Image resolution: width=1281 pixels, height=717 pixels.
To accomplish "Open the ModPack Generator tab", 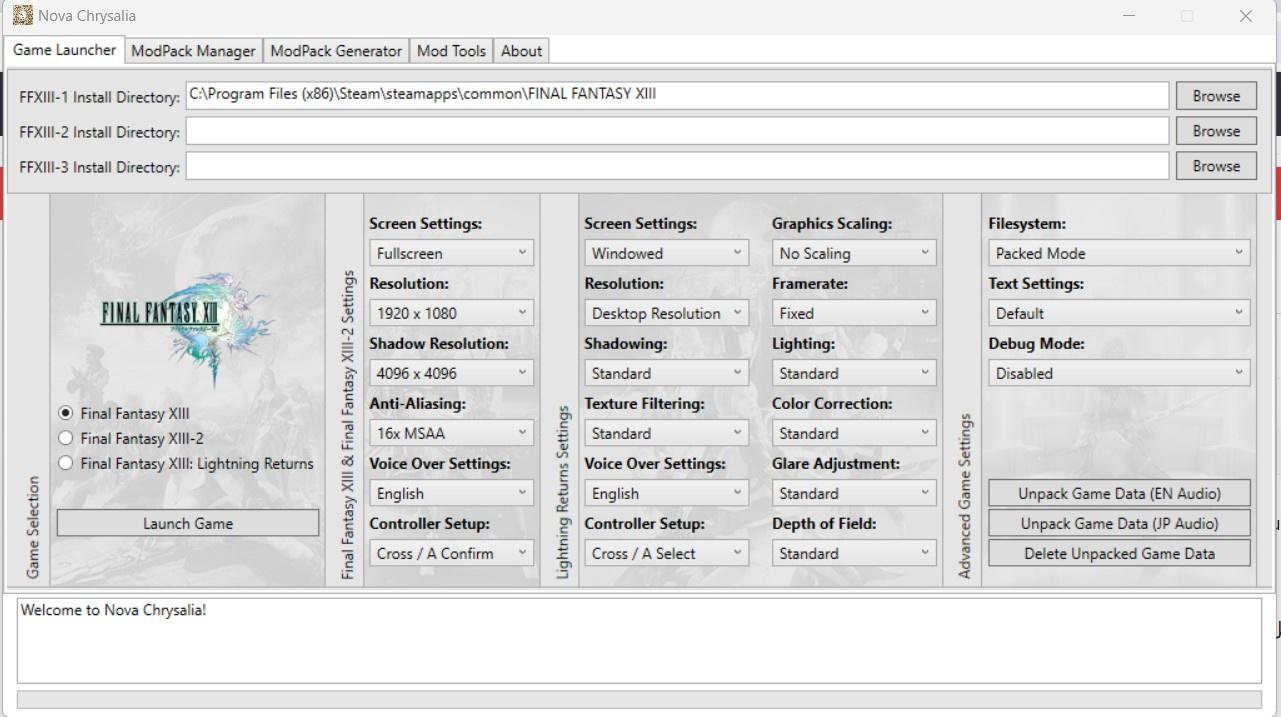I will tap(336, 51).
